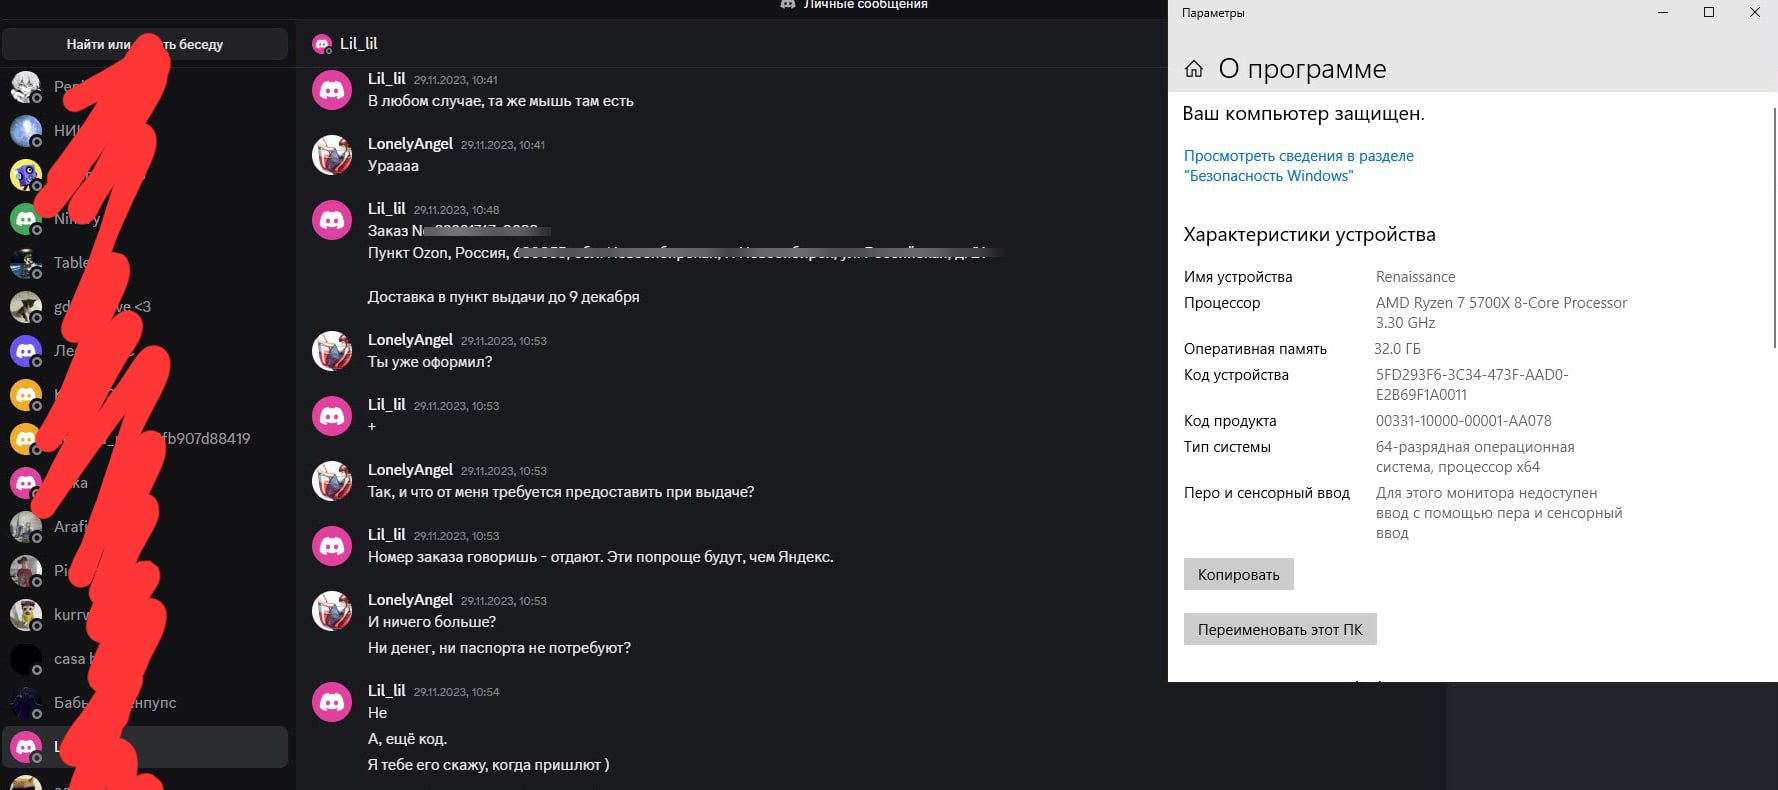Click LonelyAngel's avatar beside "Ураааа" message
The image size is (1778, 790).
click(332, 155)
